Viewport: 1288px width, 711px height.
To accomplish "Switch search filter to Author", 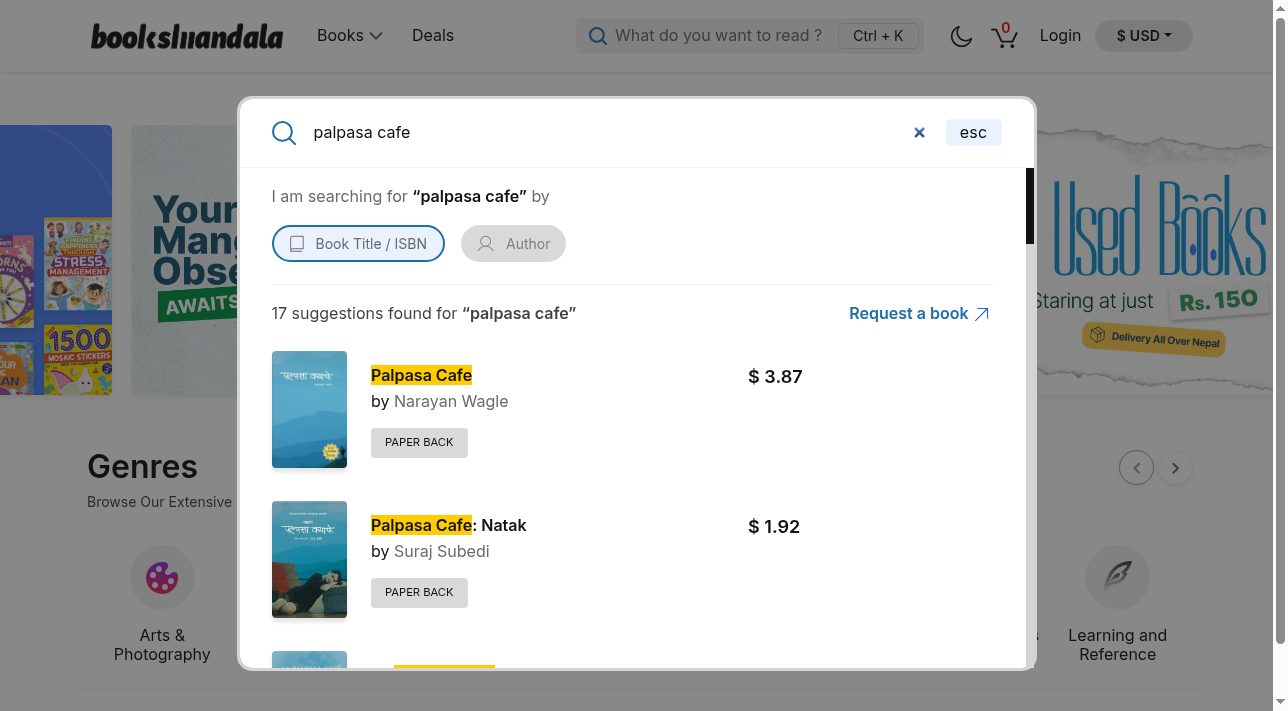I will [513, 243].
